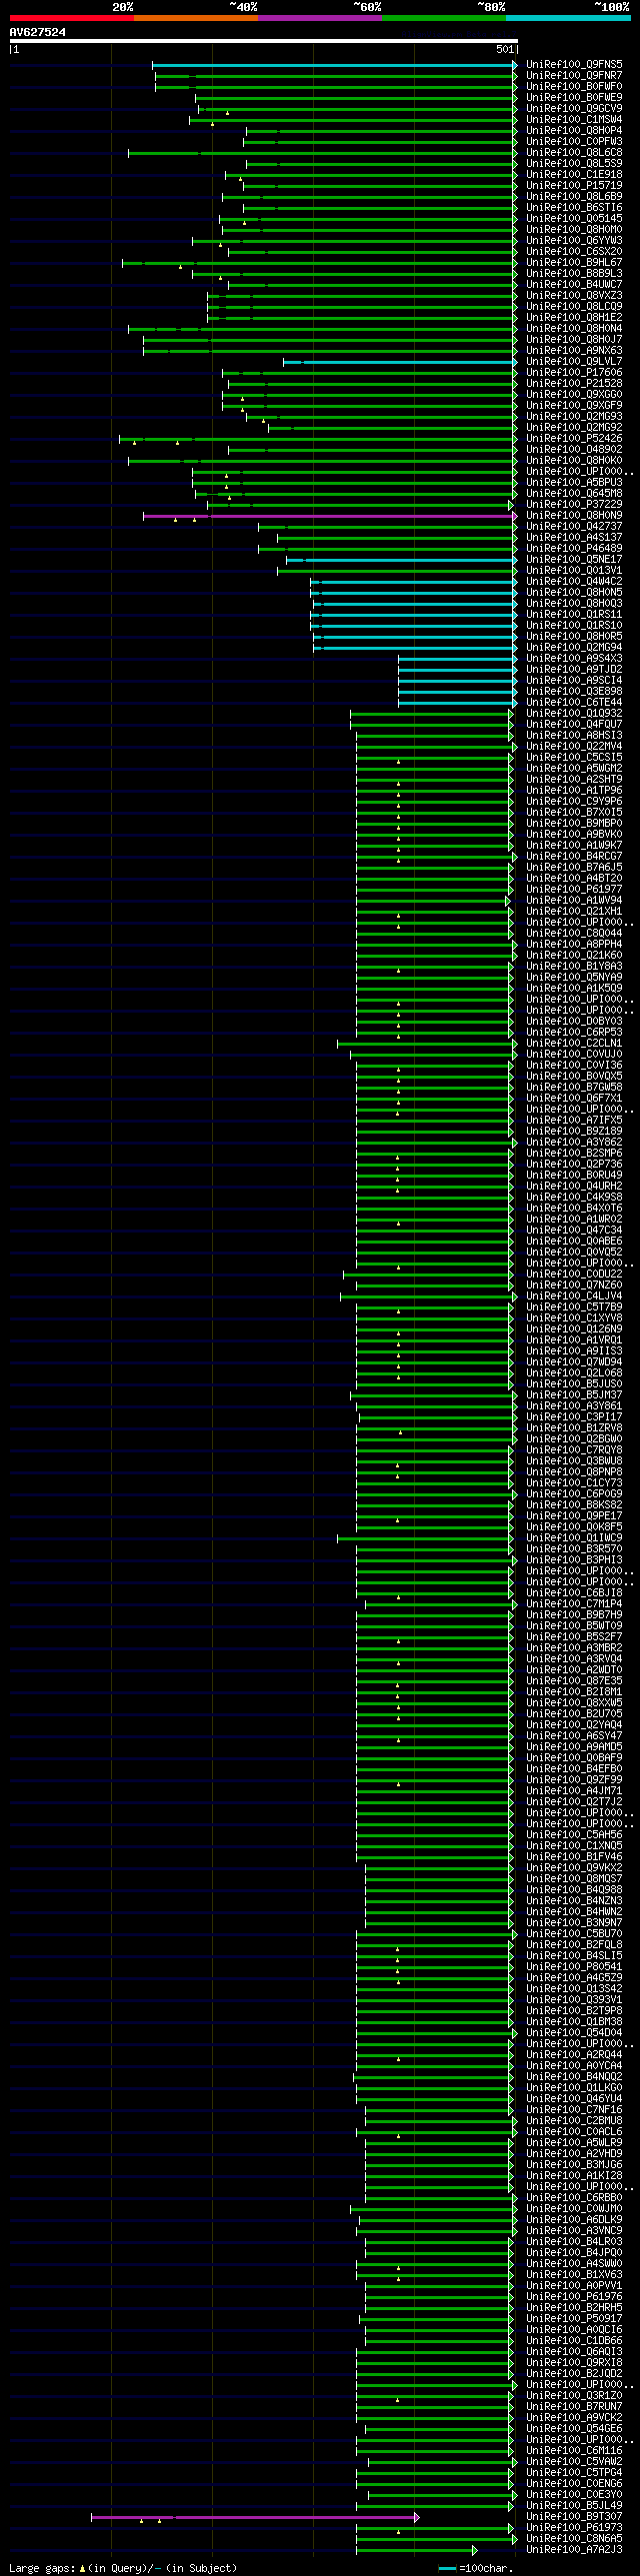This screenshot has height=2576, width=640.
Task: Click label UniRef100_Q5NE17
Action: 574,560
